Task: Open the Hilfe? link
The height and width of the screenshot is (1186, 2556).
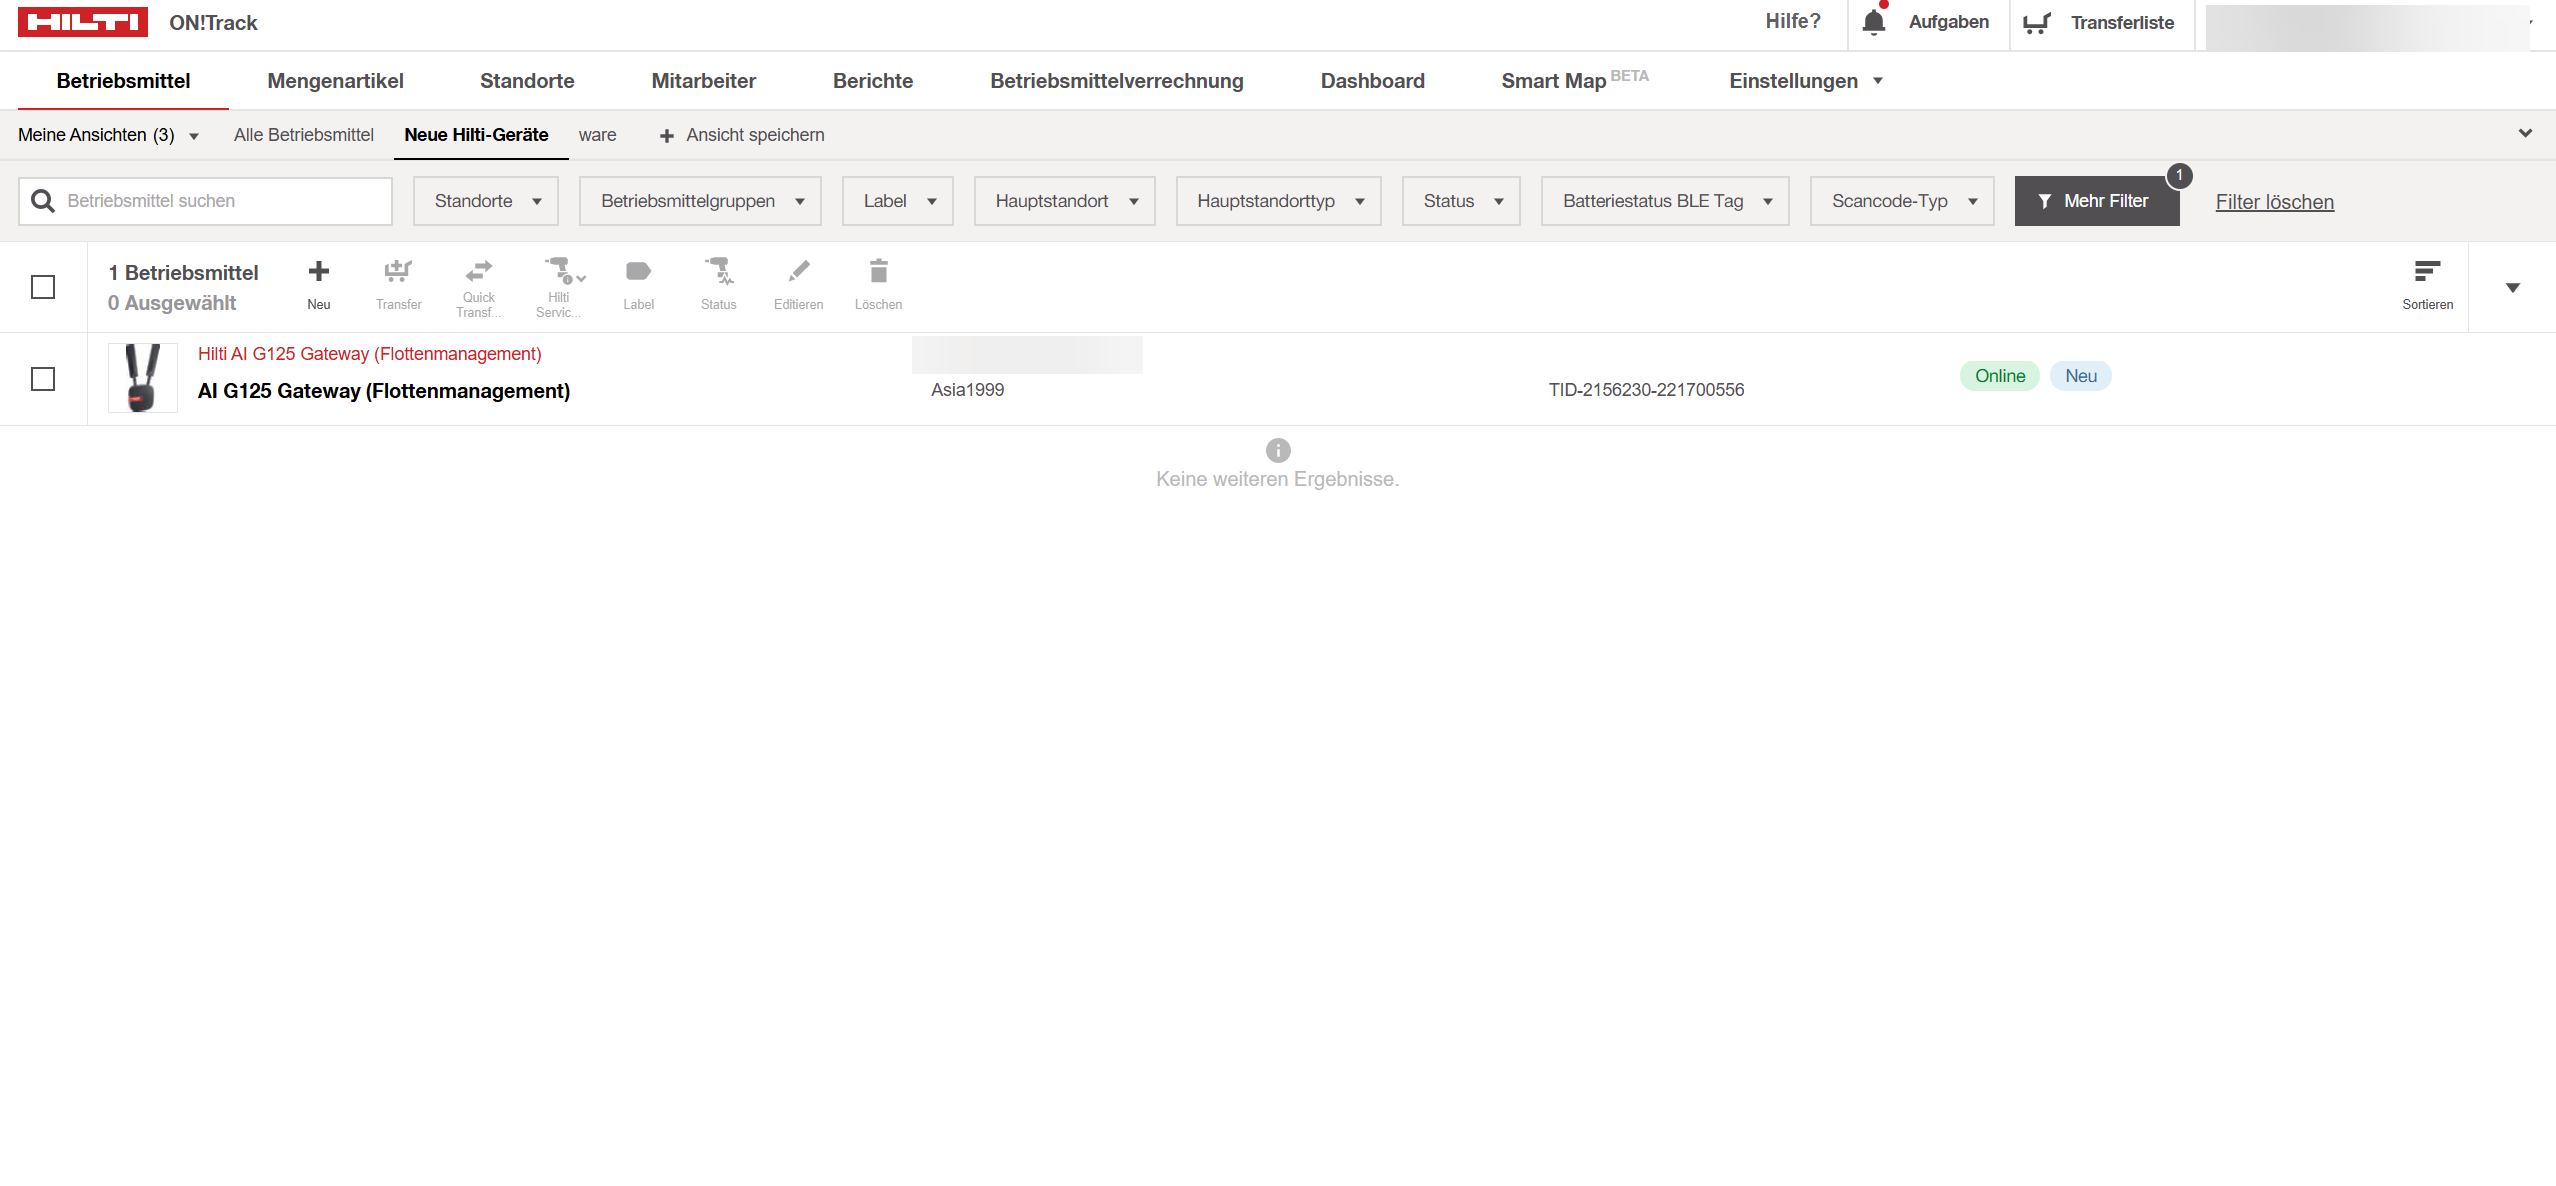Action: pyautogui.click(x=1793, y=21)
